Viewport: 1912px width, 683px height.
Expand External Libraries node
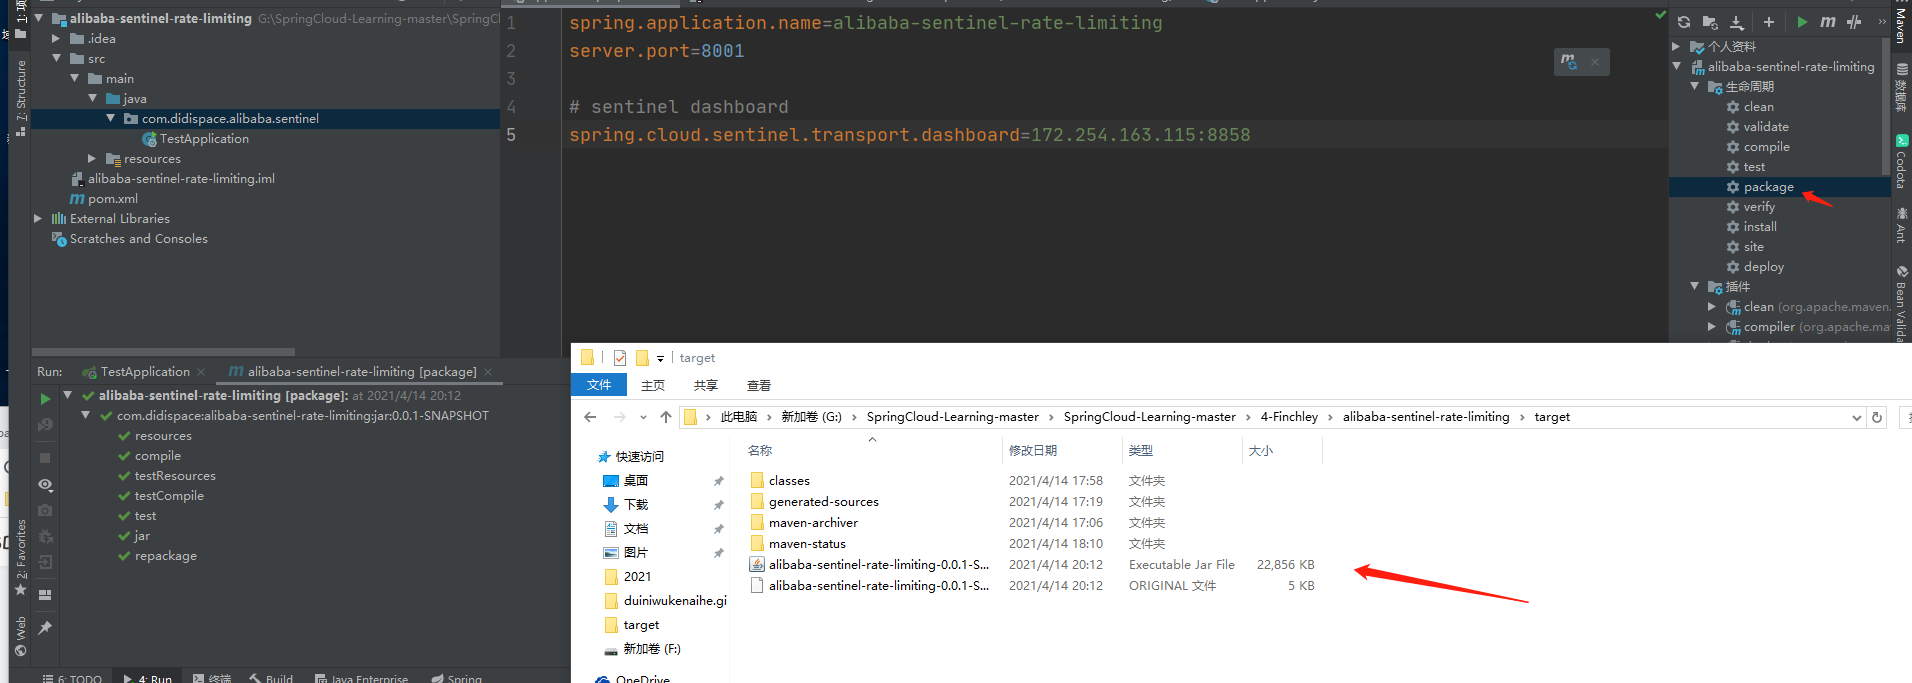point(38,219)
